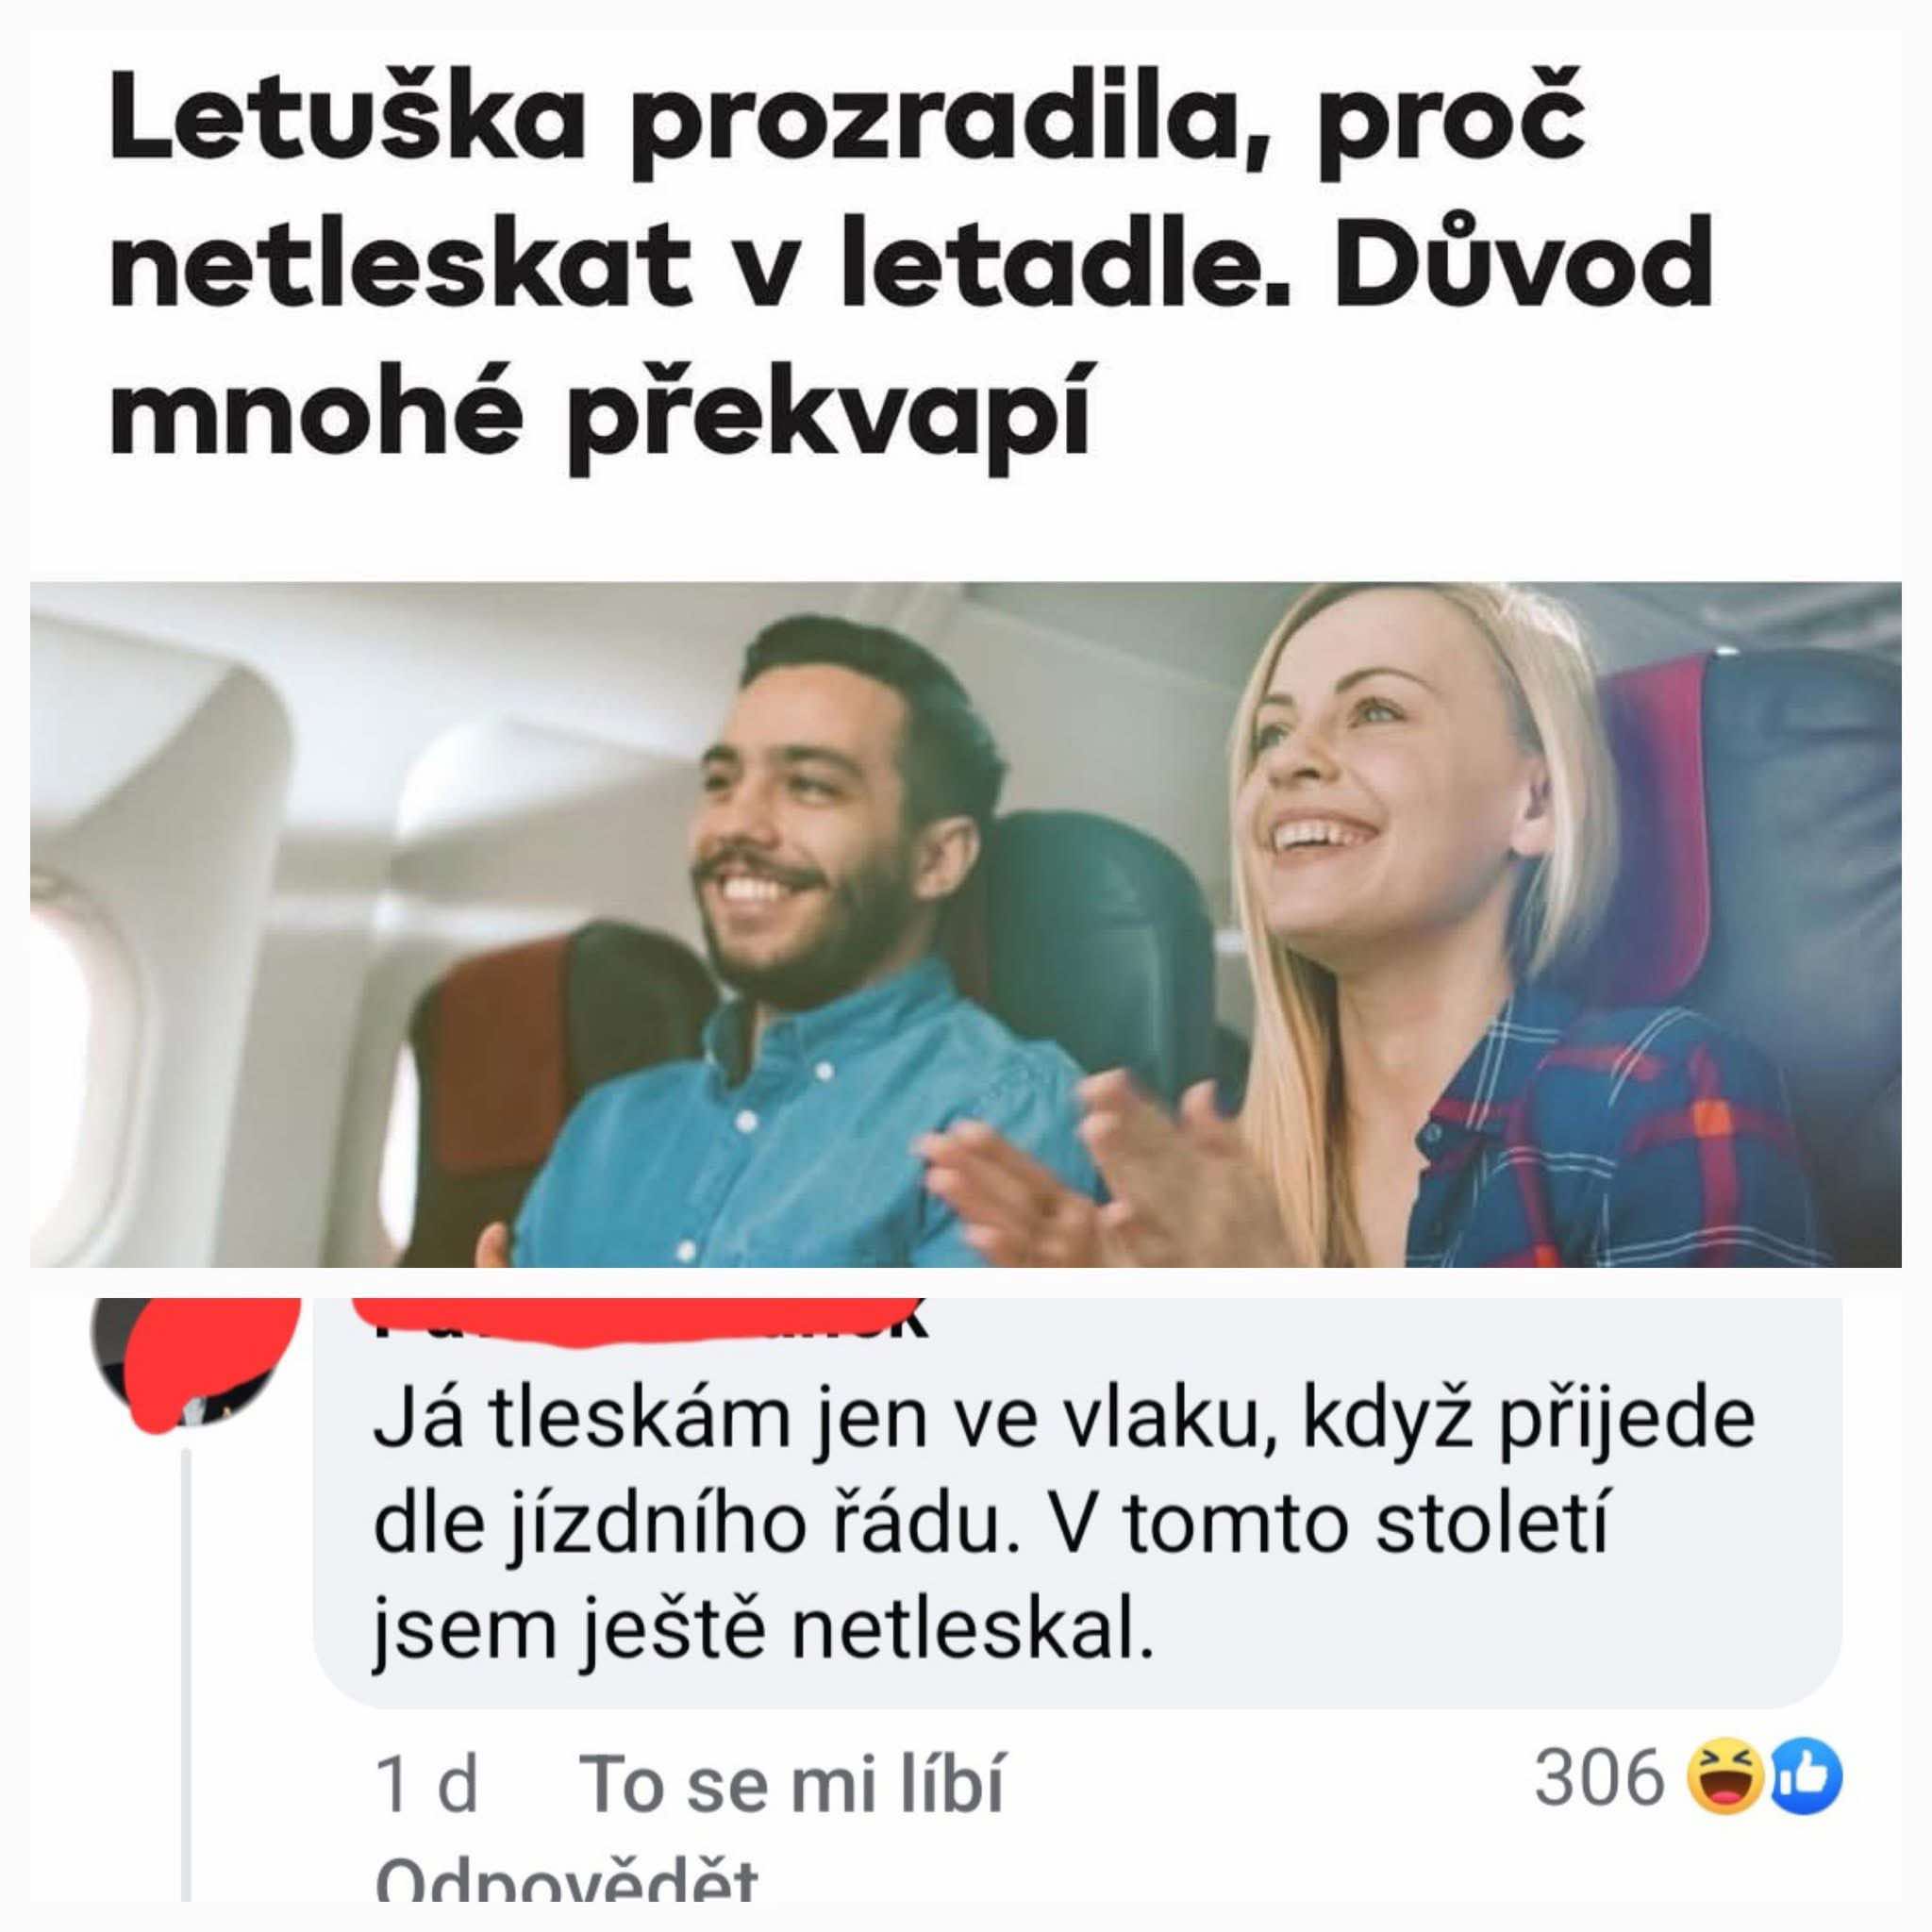1932x1932 pixels.
Task: Click the vertical reply thread line
Action: point(184,1658)
